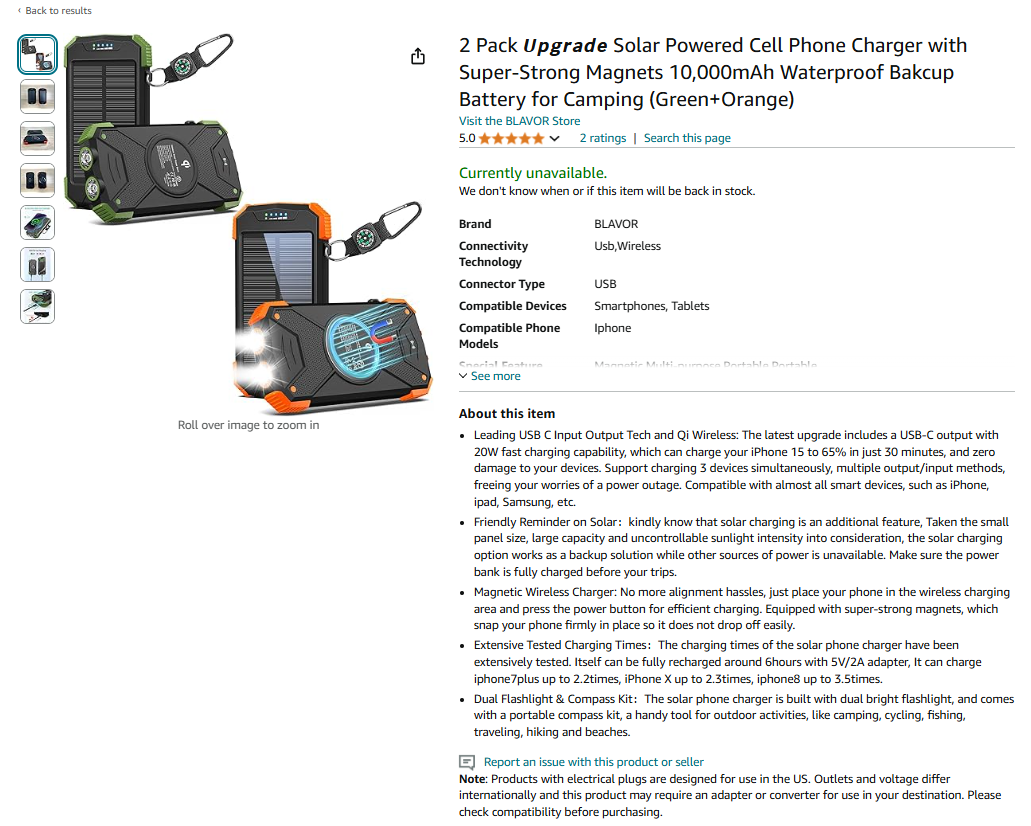The height and width of the screenshot is (826, 1031).
Task: Click Search this page link
Action: point(687,138)
